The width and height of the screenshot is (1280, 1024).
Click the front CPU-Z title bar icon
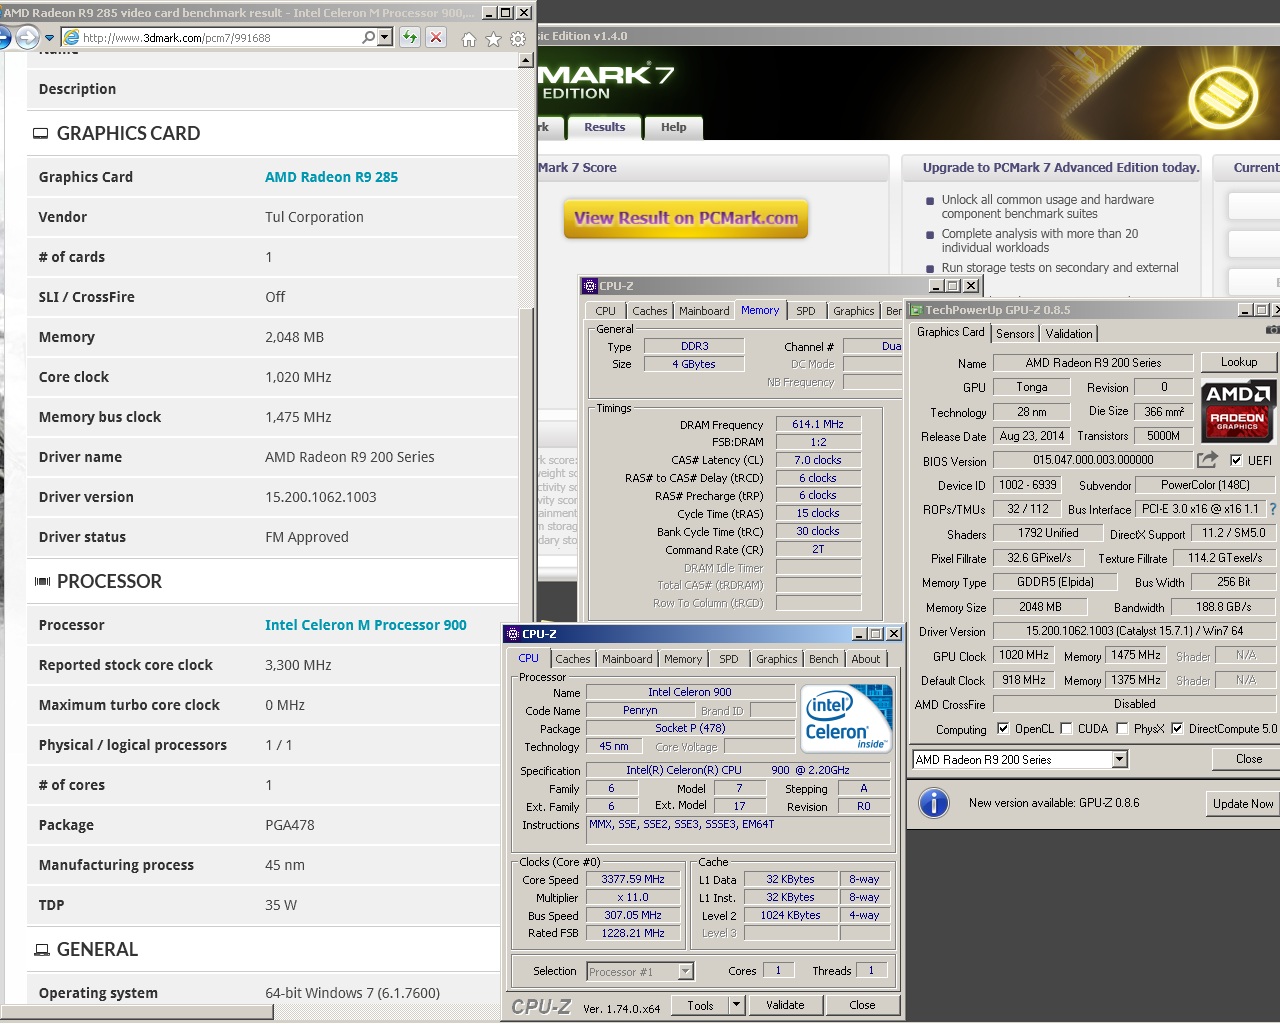[513, 634]
